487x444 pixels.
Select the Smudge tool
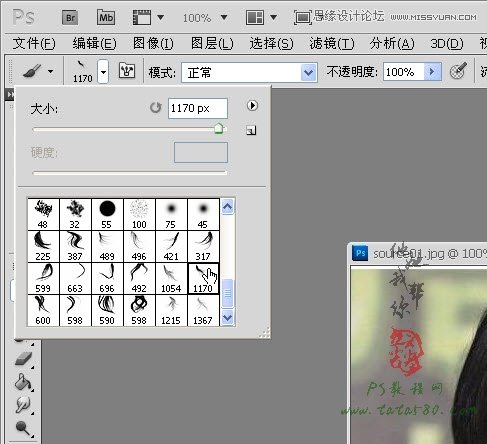[23, 404]
